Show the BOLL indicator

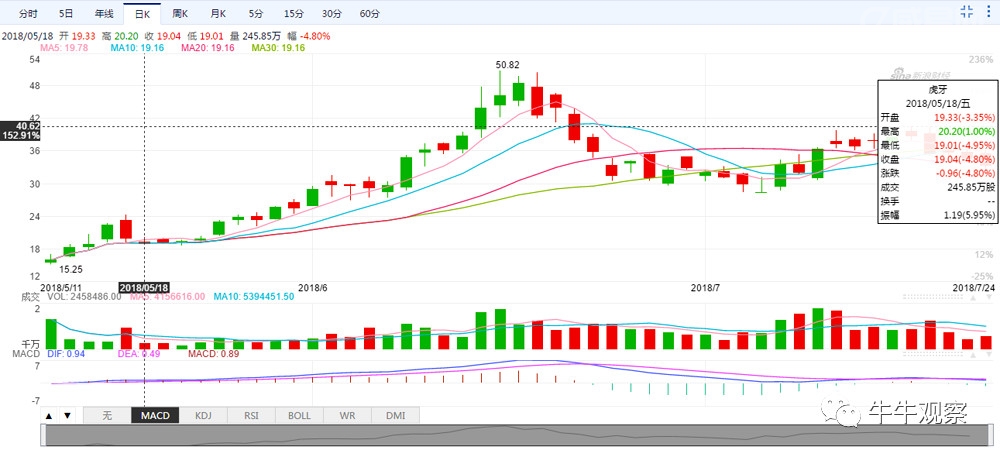pos(299,415)
